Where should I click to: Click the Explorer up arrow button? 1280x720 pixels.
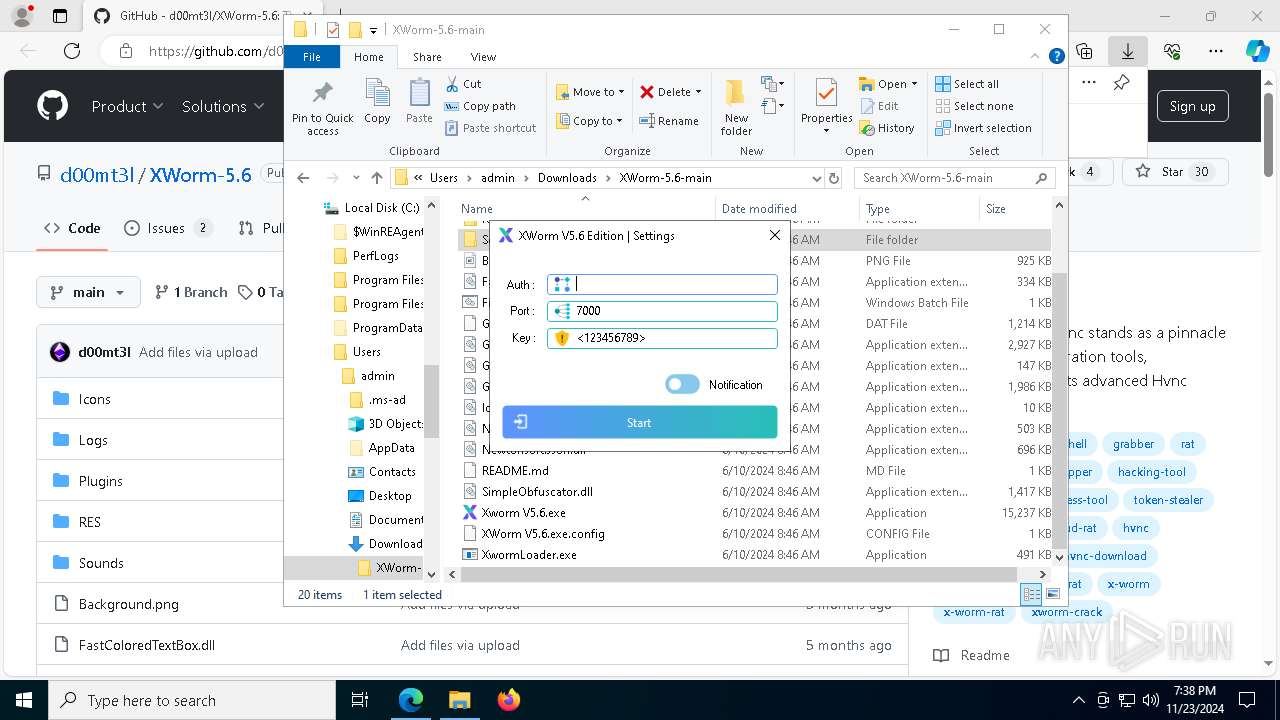376,178
